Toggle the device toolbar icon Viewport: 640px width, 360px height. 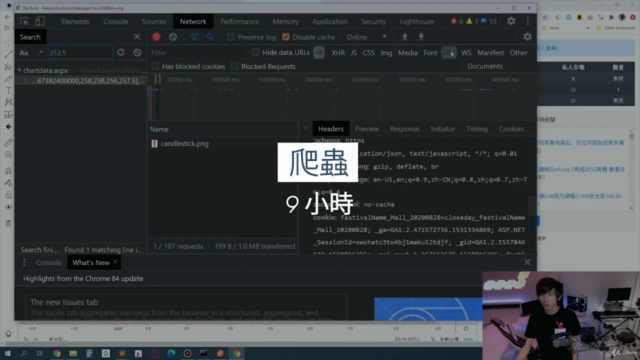click(x=40, y=21)
